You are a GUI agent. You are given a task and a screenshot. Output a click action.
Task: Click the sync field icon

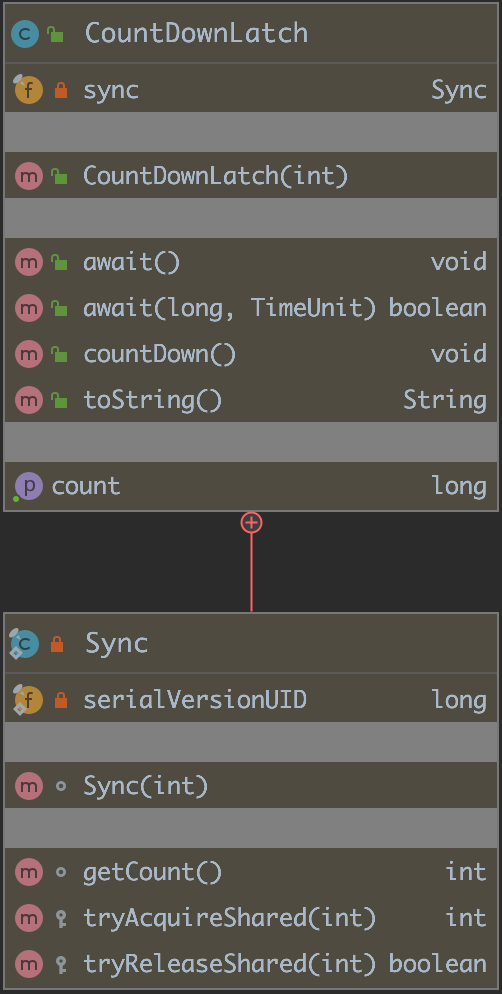pyautogui.click(x=28, y=90)
